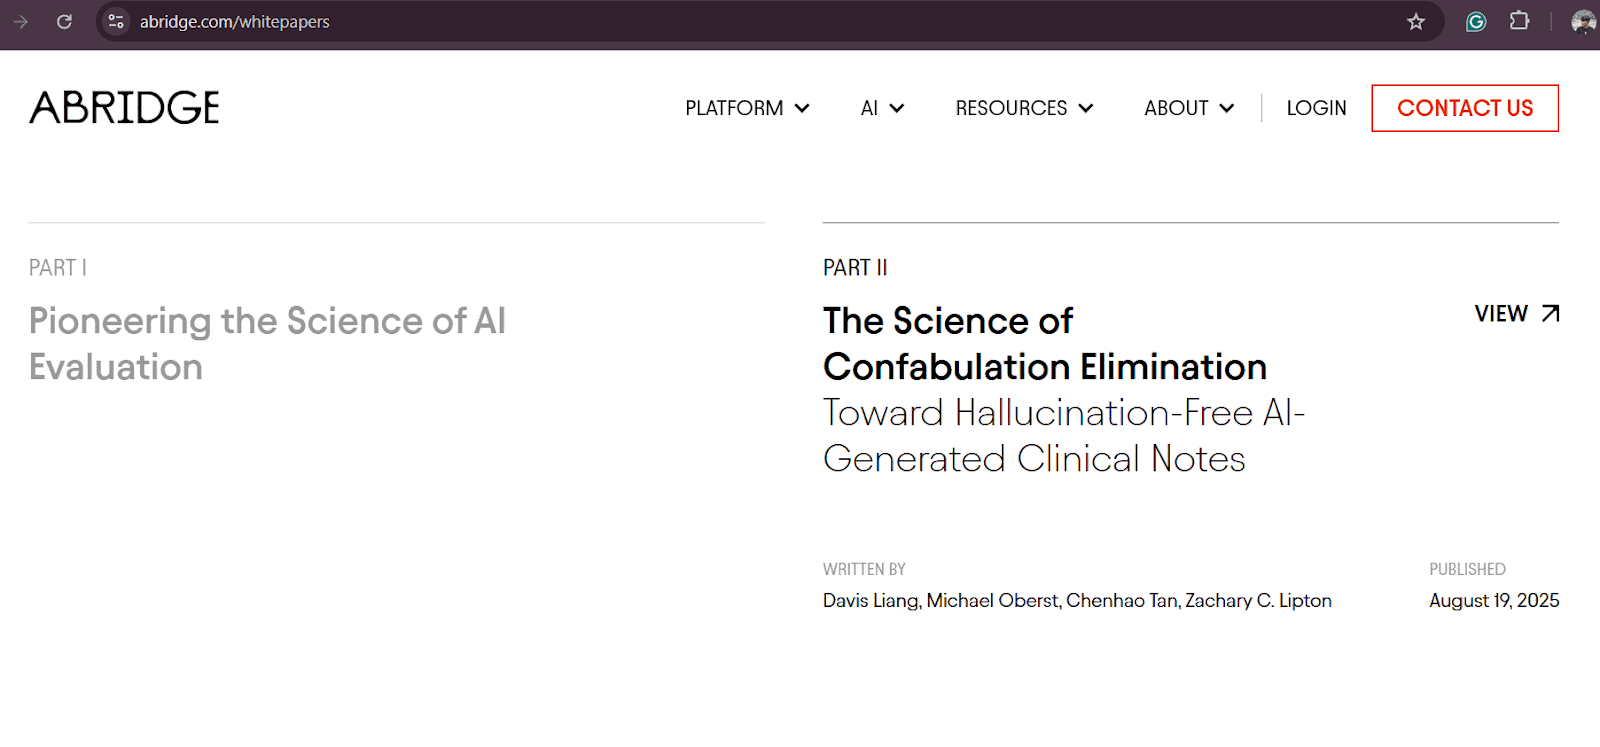
Task: Open the LOGIN link
Action: point(1316,108)
